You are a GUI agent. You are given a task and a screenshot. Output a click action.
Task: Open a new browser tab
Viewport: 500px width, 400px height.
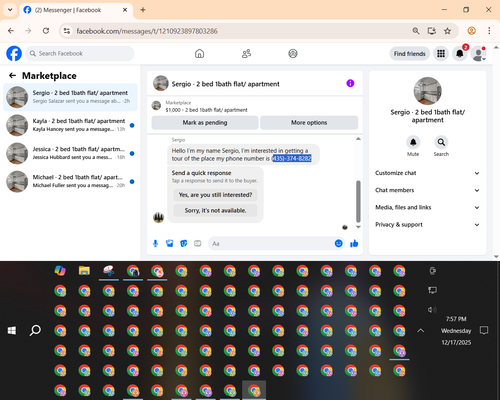pyautogui.click(x=143, y=10)
